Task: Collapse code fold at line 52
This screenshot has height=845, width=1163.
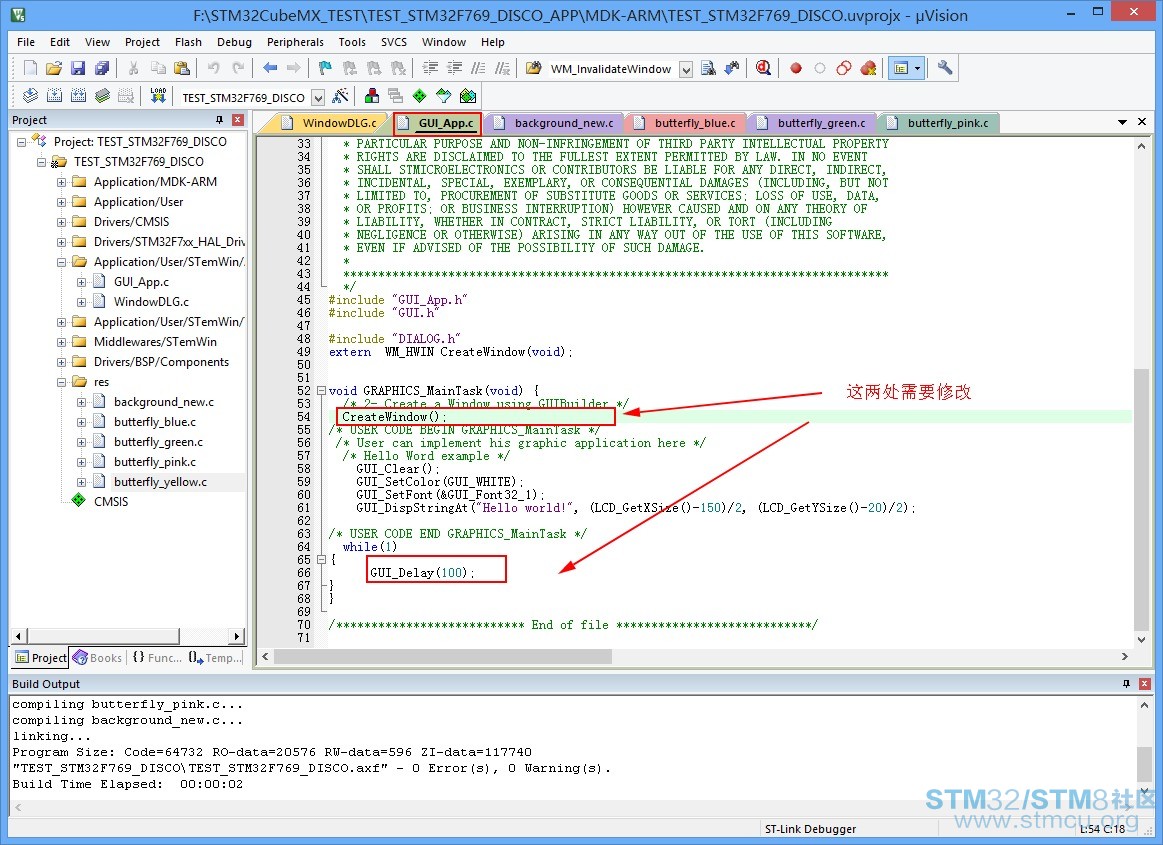Action: click(x=321, y=390)
